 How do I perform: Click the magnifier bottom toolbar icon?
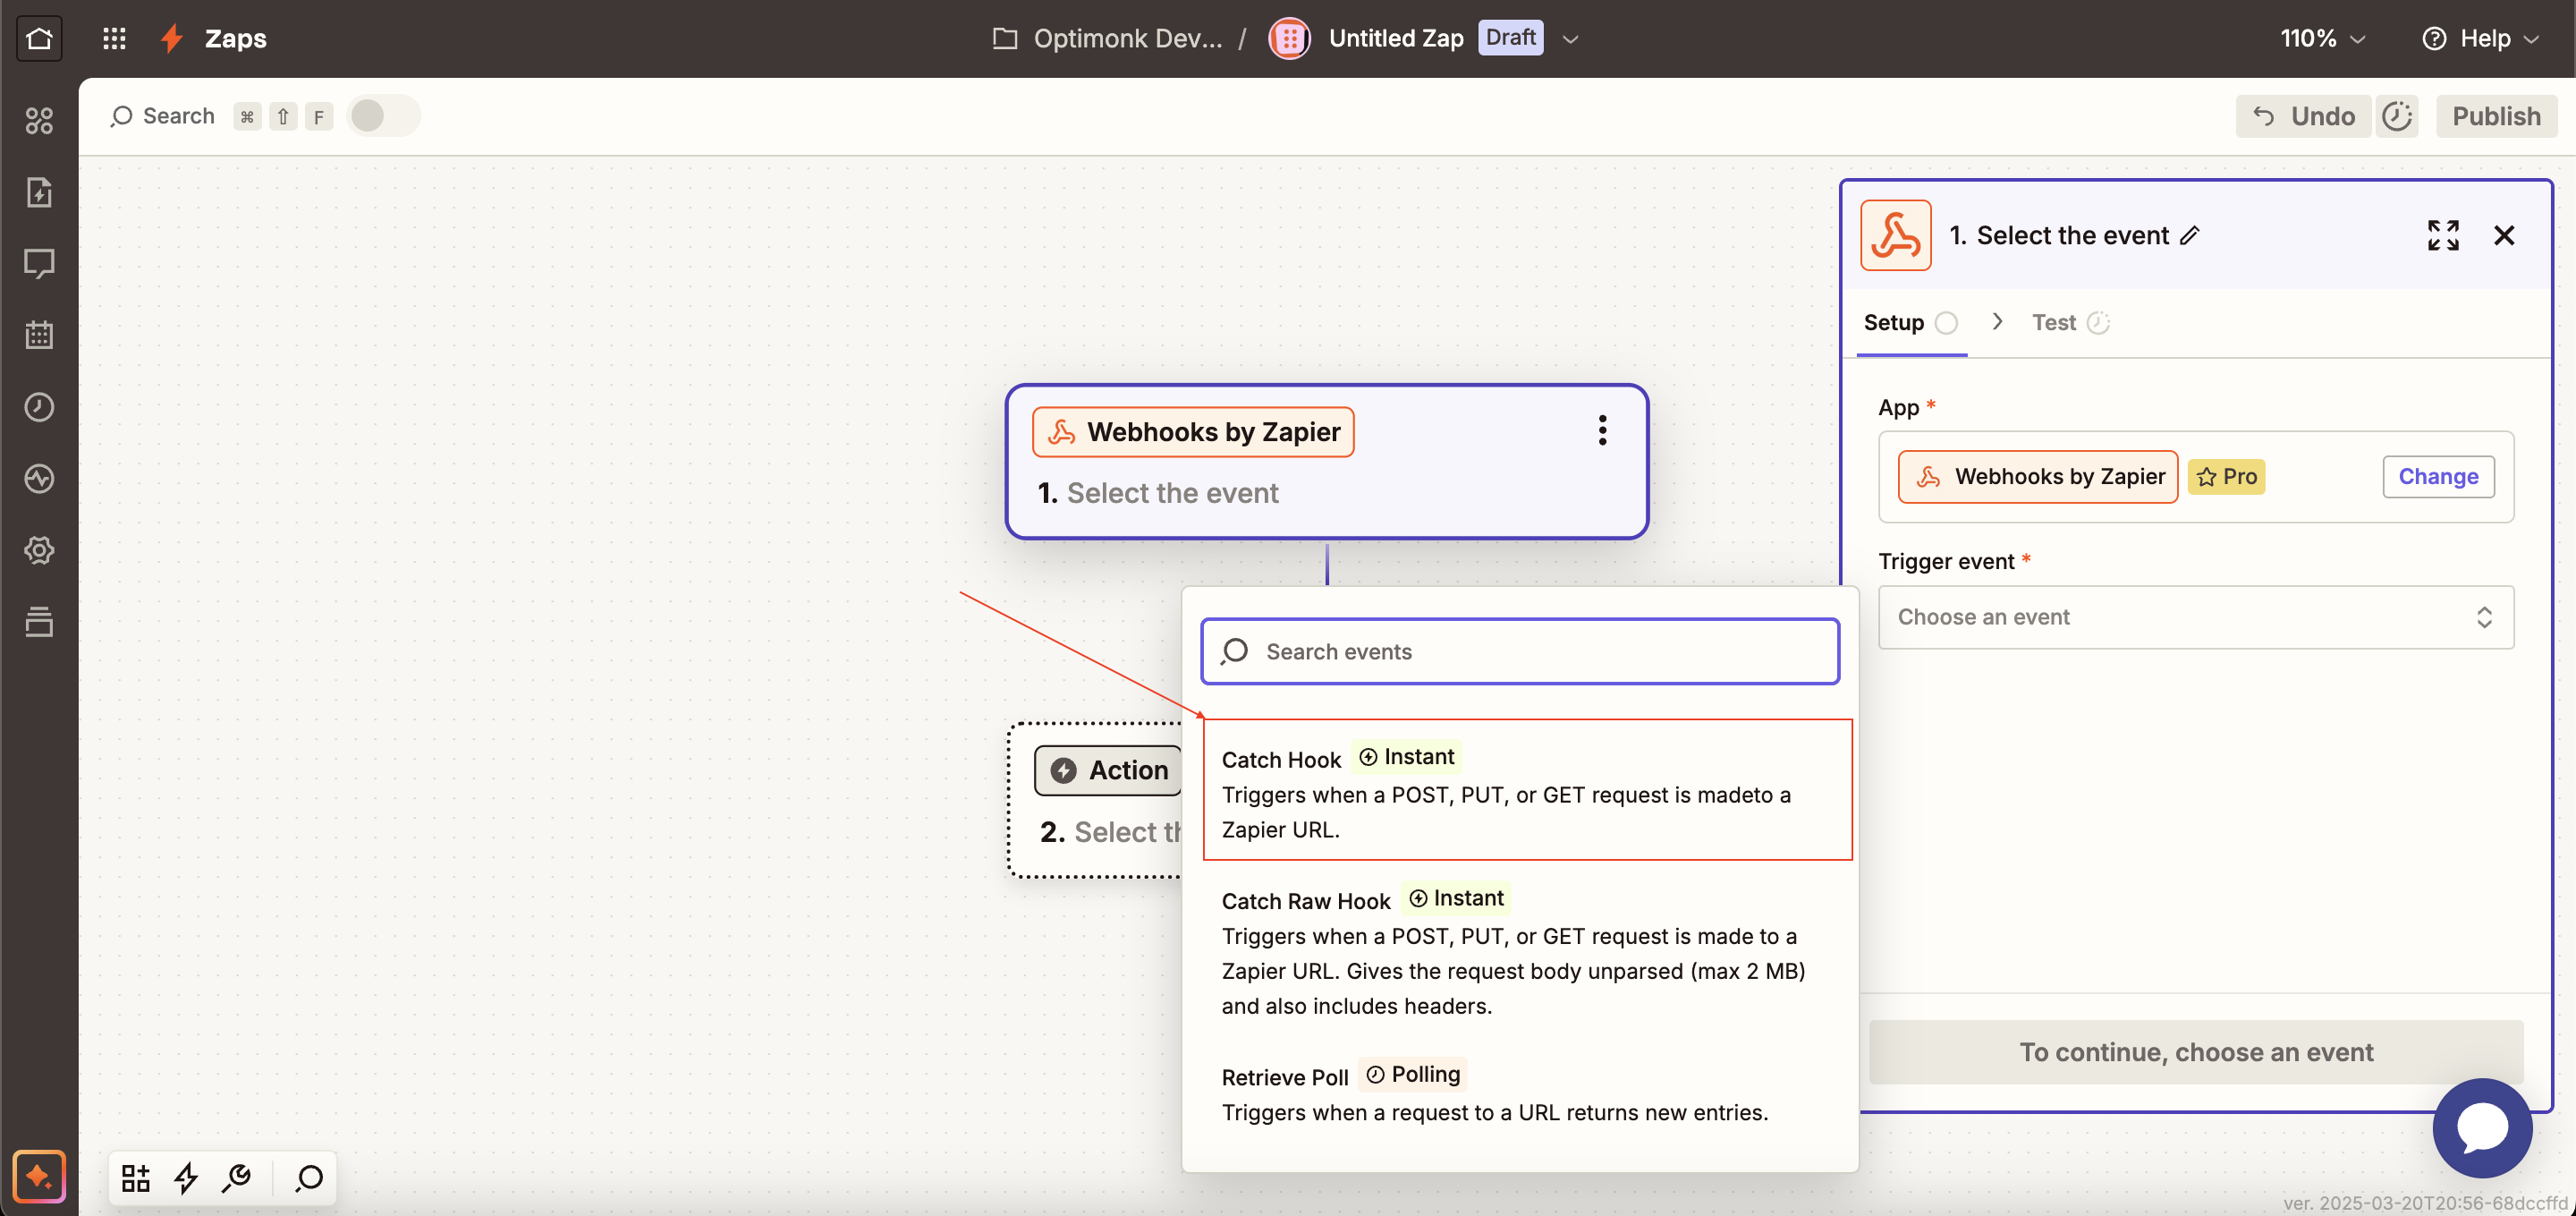[309, 1178]
